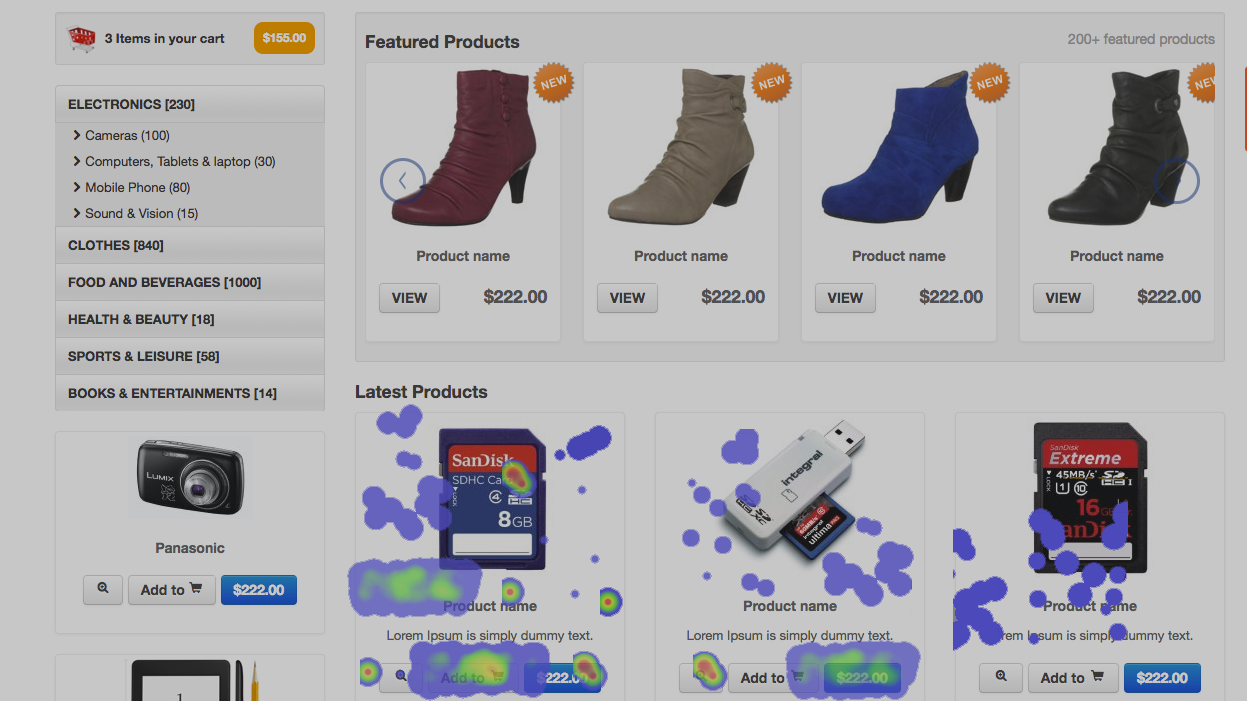1247x701 pixels.
Task: Click VIEW under the blue boot
Action: (845, 298)
